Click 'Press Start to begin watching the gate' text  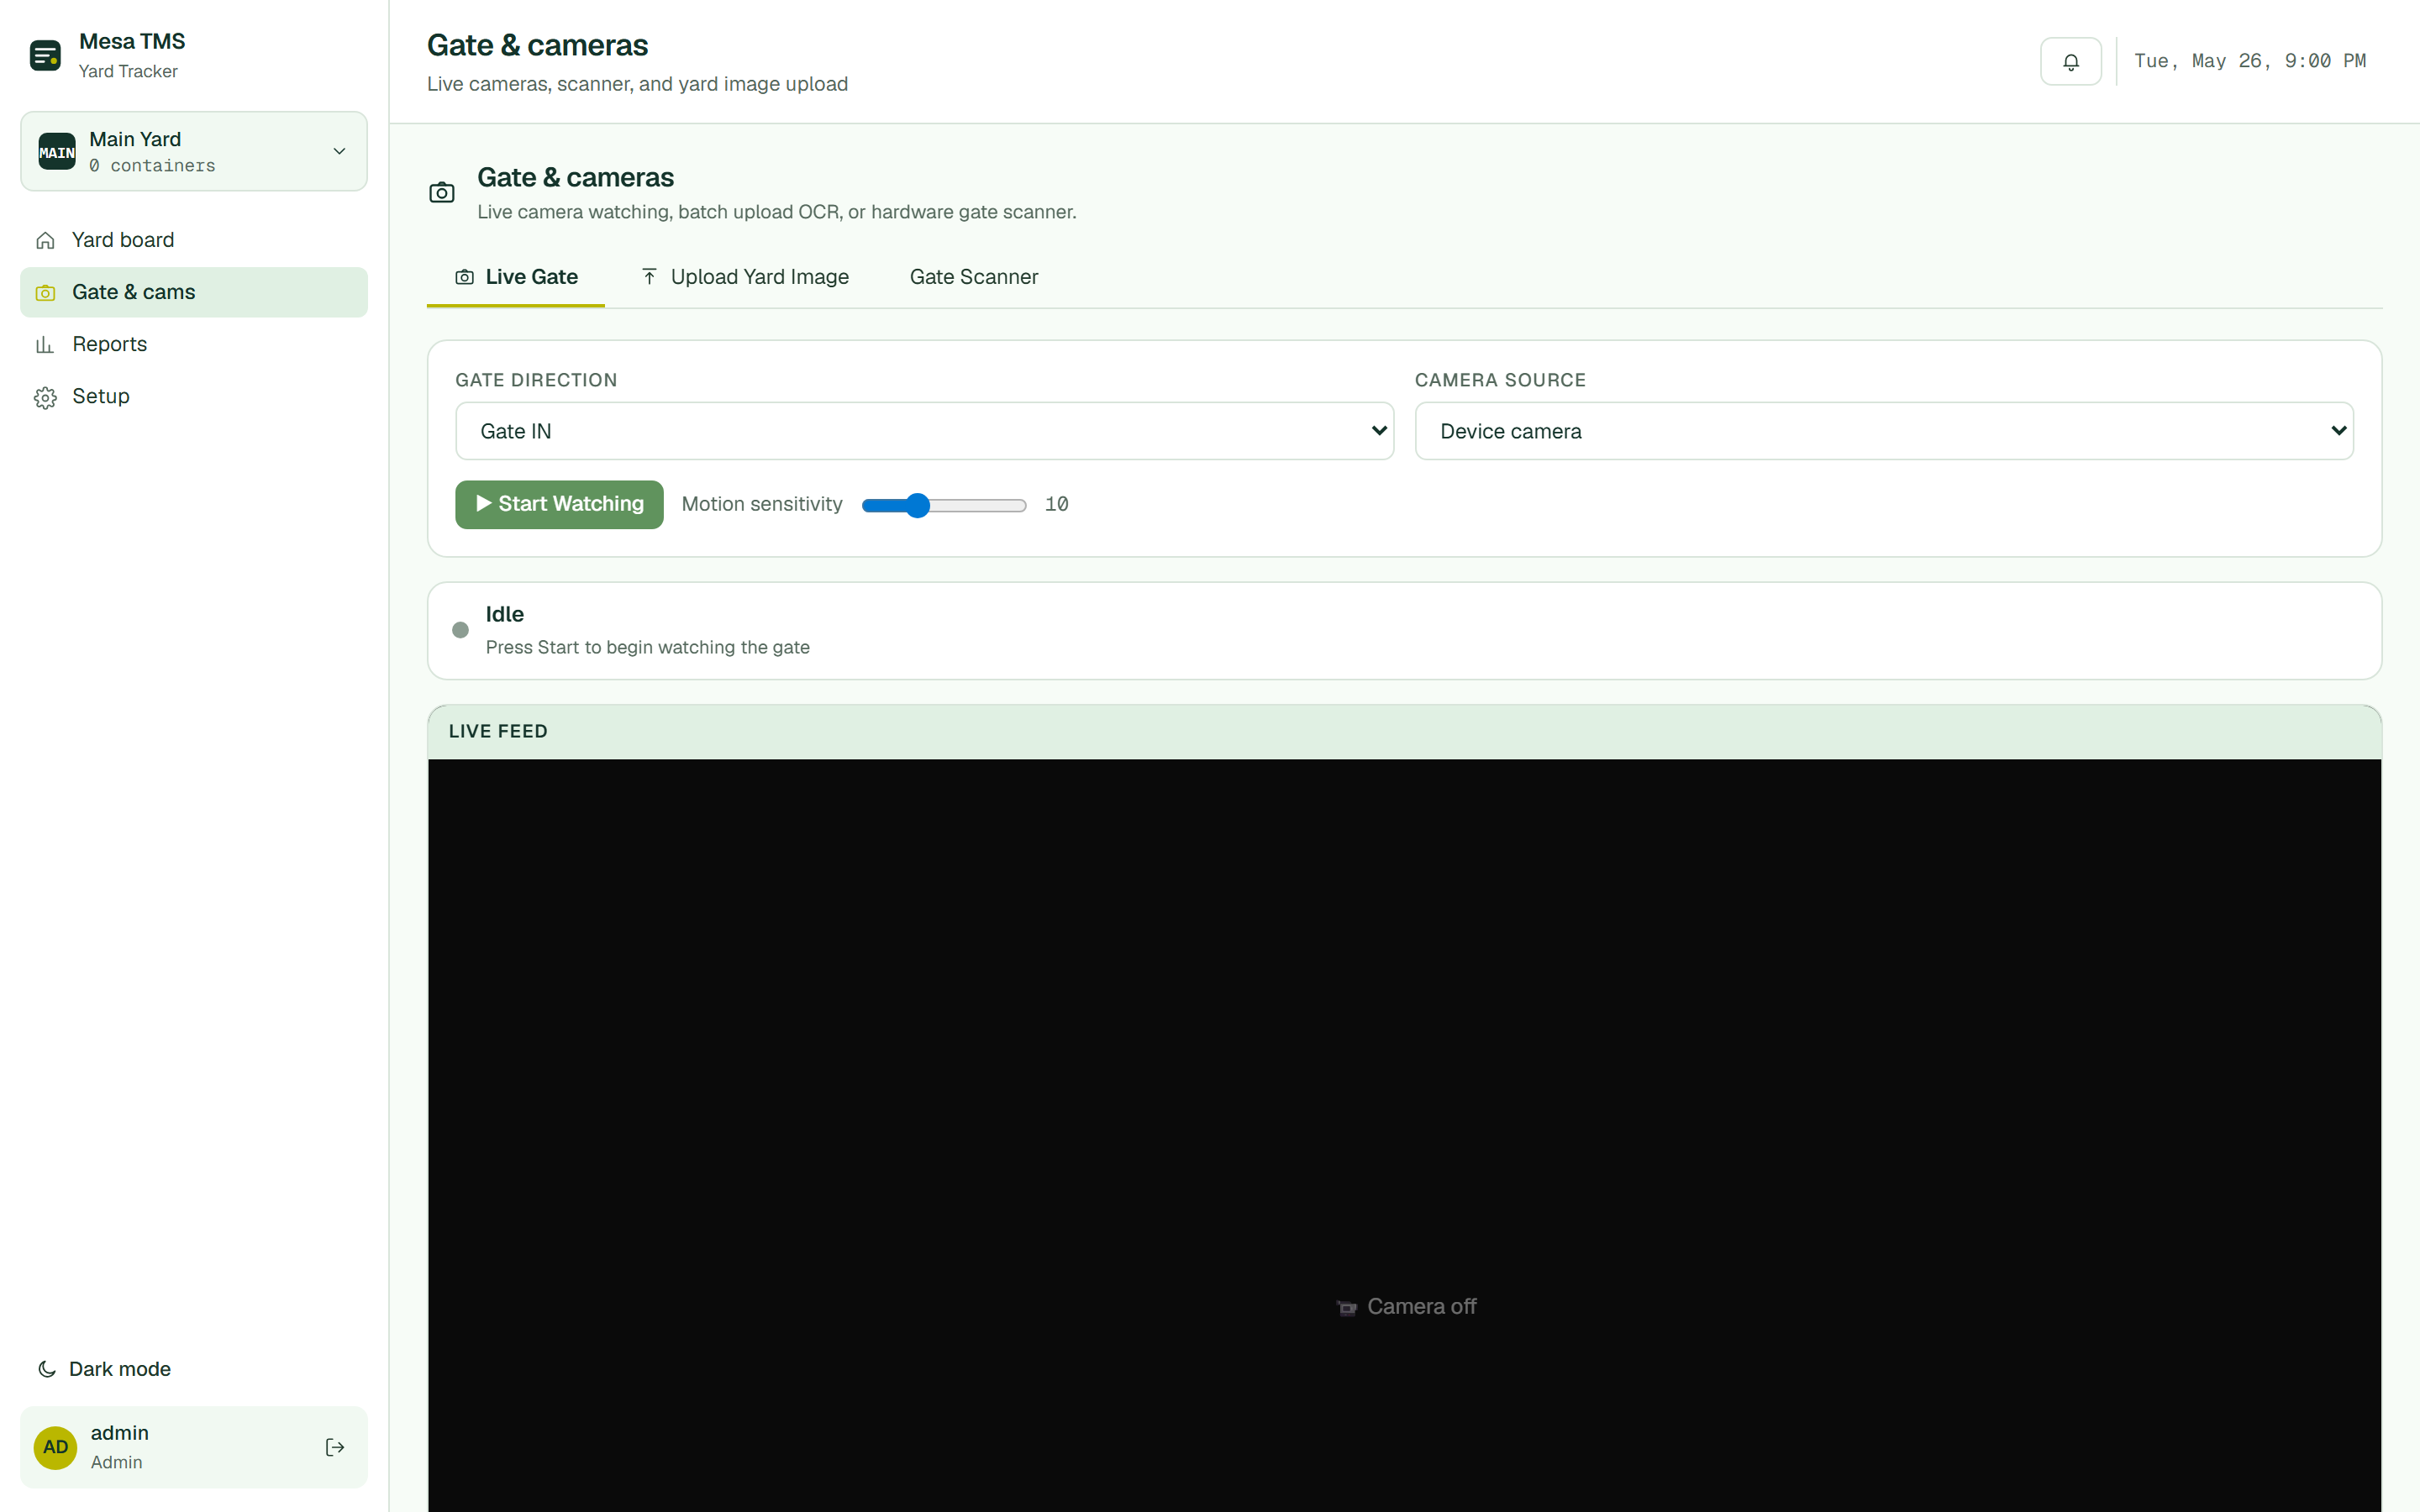pyautogui.click(x=647, y=647)
